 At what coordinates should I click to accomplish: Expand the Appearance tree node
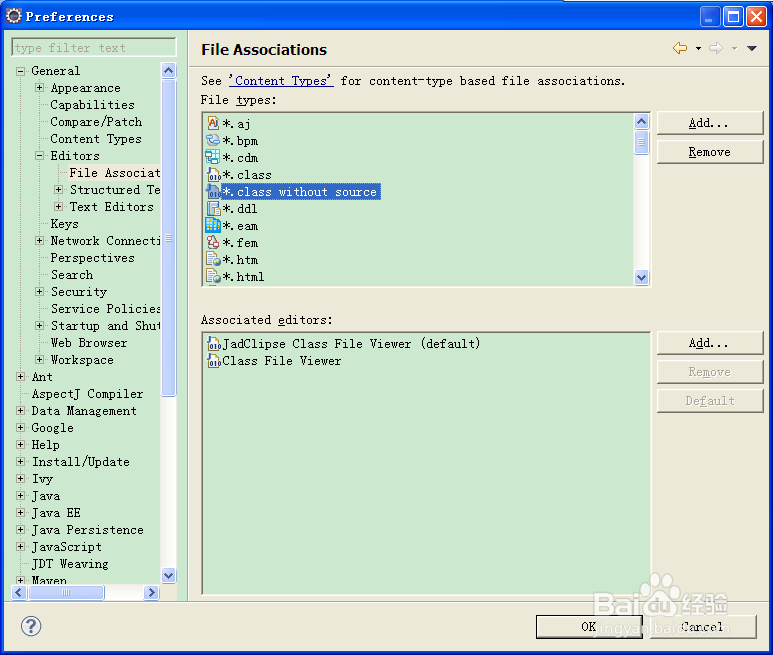point(39,88)
